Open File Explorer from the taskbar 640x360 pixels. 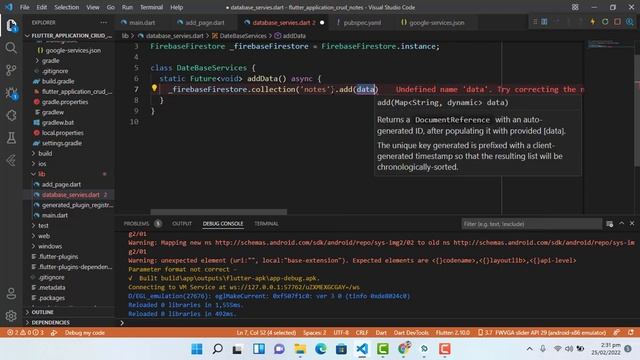click(300, 349)
